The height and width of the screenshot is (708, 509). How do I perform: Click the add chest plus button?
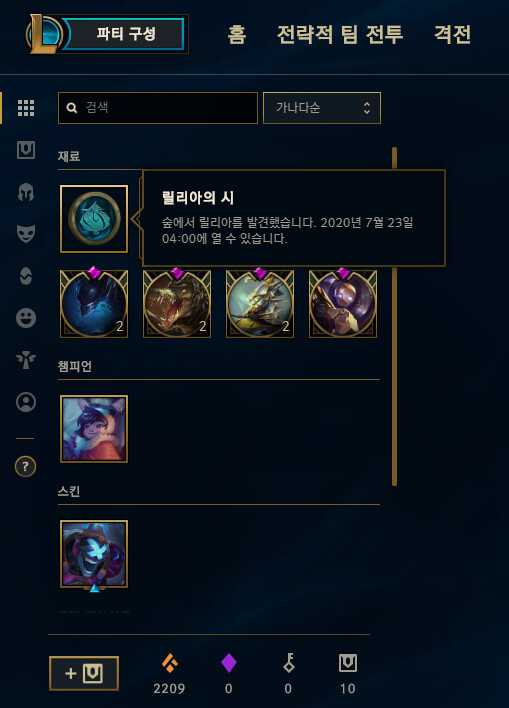[x=84, y=673]
